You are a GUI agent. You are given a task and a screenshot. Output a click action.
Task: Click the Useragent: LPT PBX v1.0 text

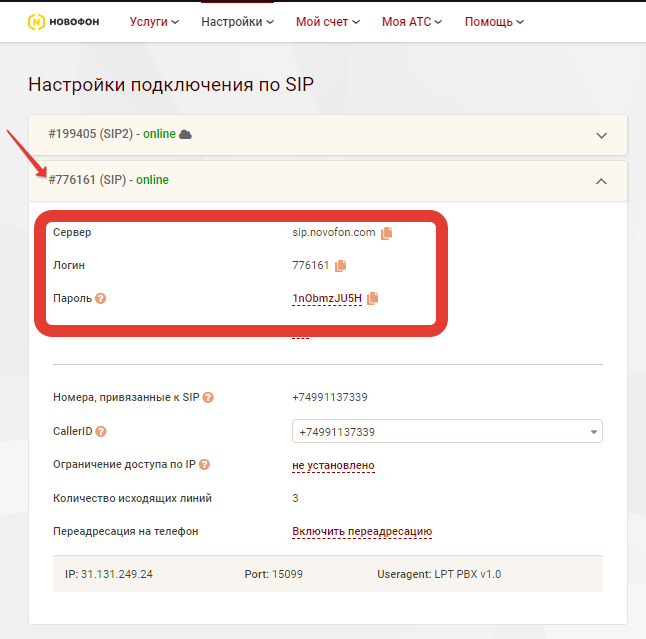[x=439, y=574]
